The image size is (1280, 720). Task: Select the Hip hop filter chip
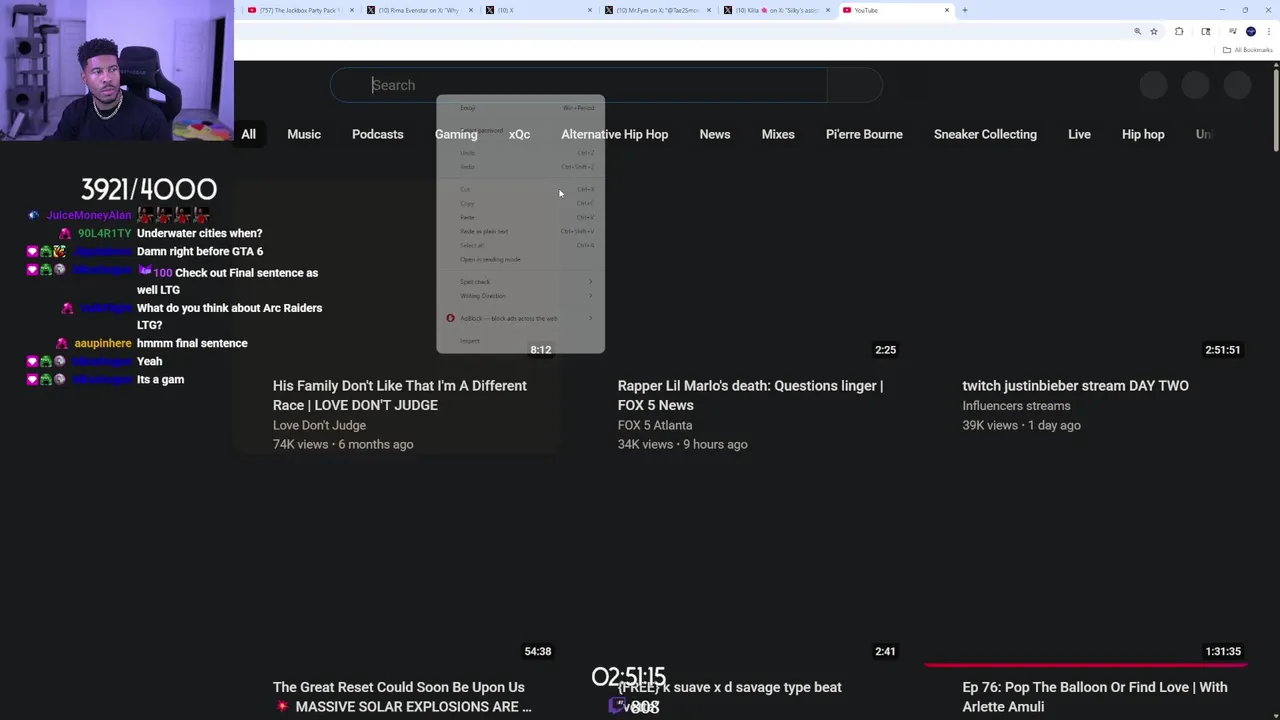click(1143, 134)
